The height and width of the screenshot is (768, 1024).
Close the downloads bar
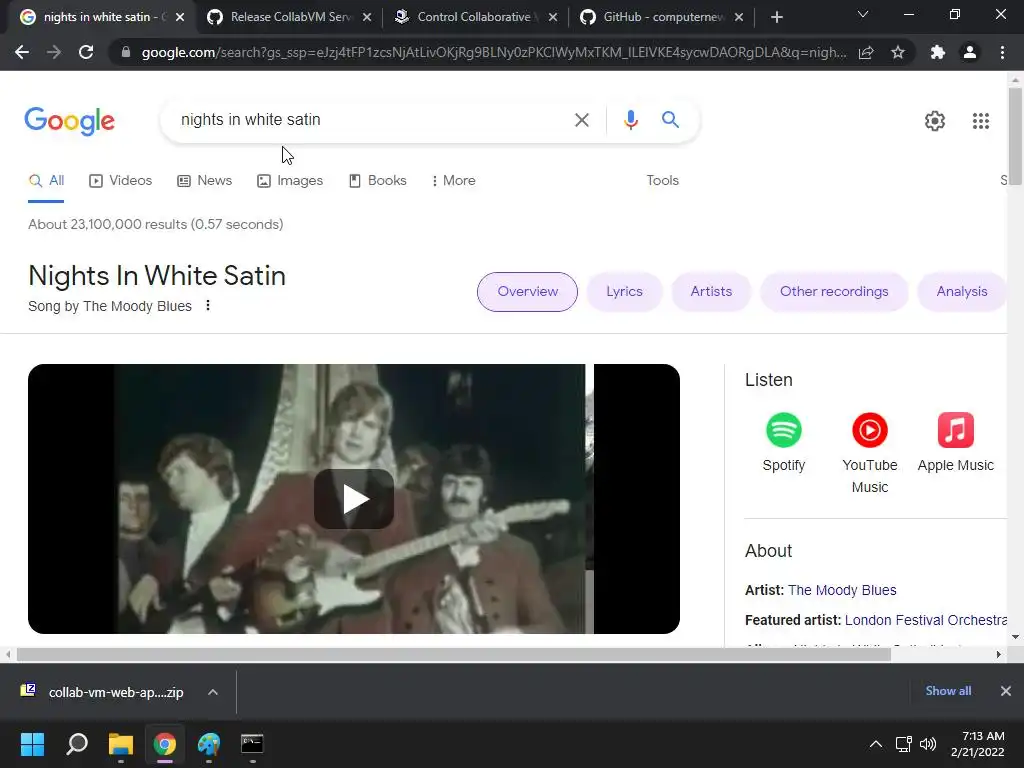click(x=1006, y=691)
